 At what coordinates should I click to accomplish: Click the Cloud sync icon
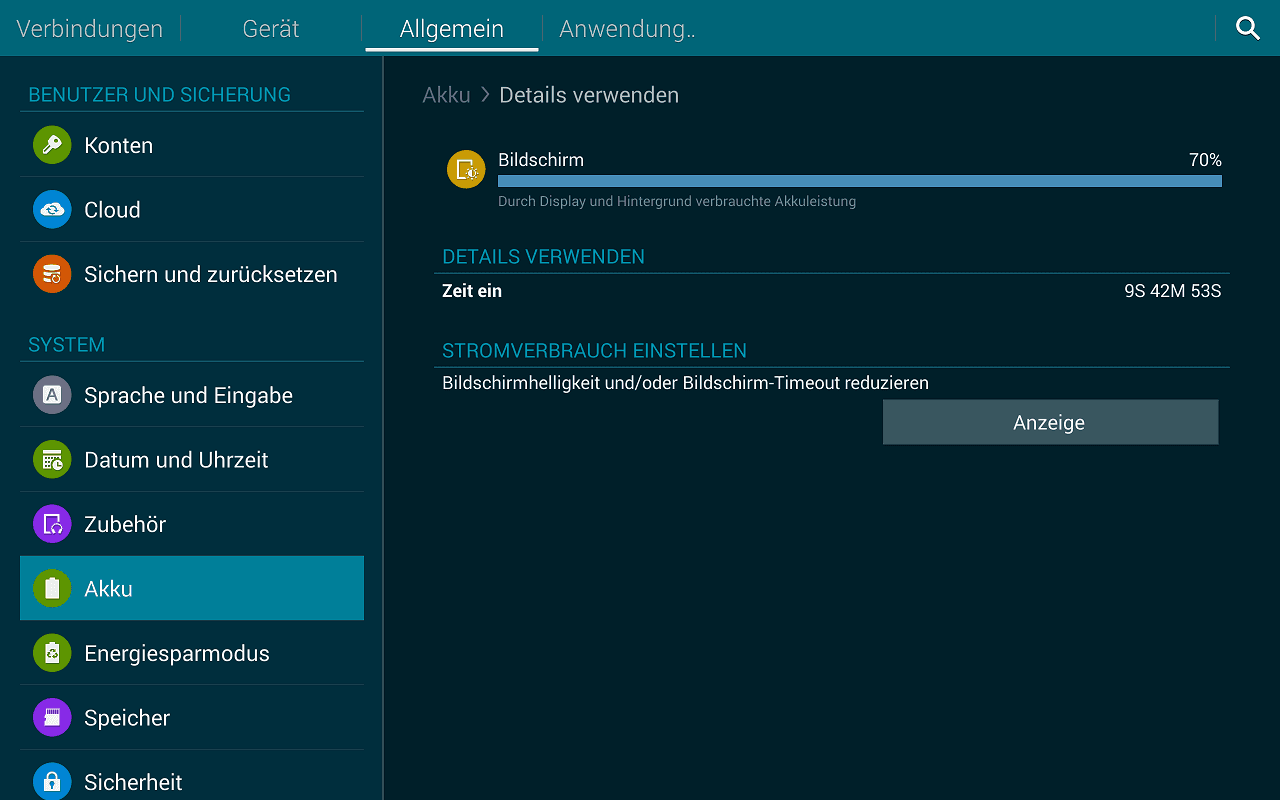coord(52,210)
